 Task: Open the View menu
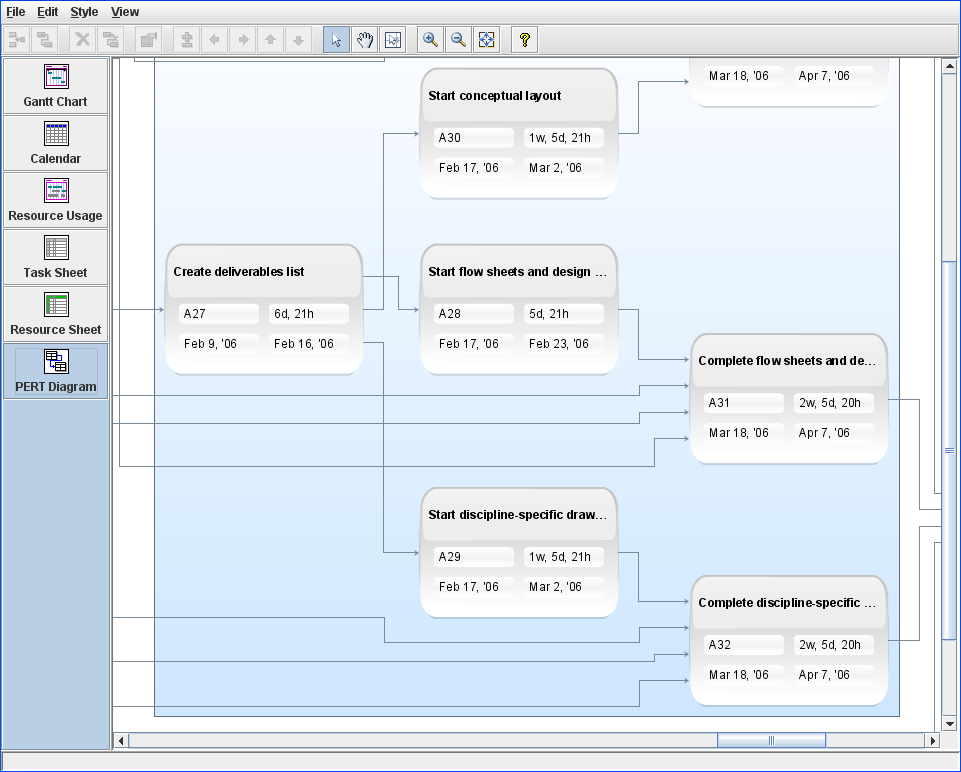point(125,12)
